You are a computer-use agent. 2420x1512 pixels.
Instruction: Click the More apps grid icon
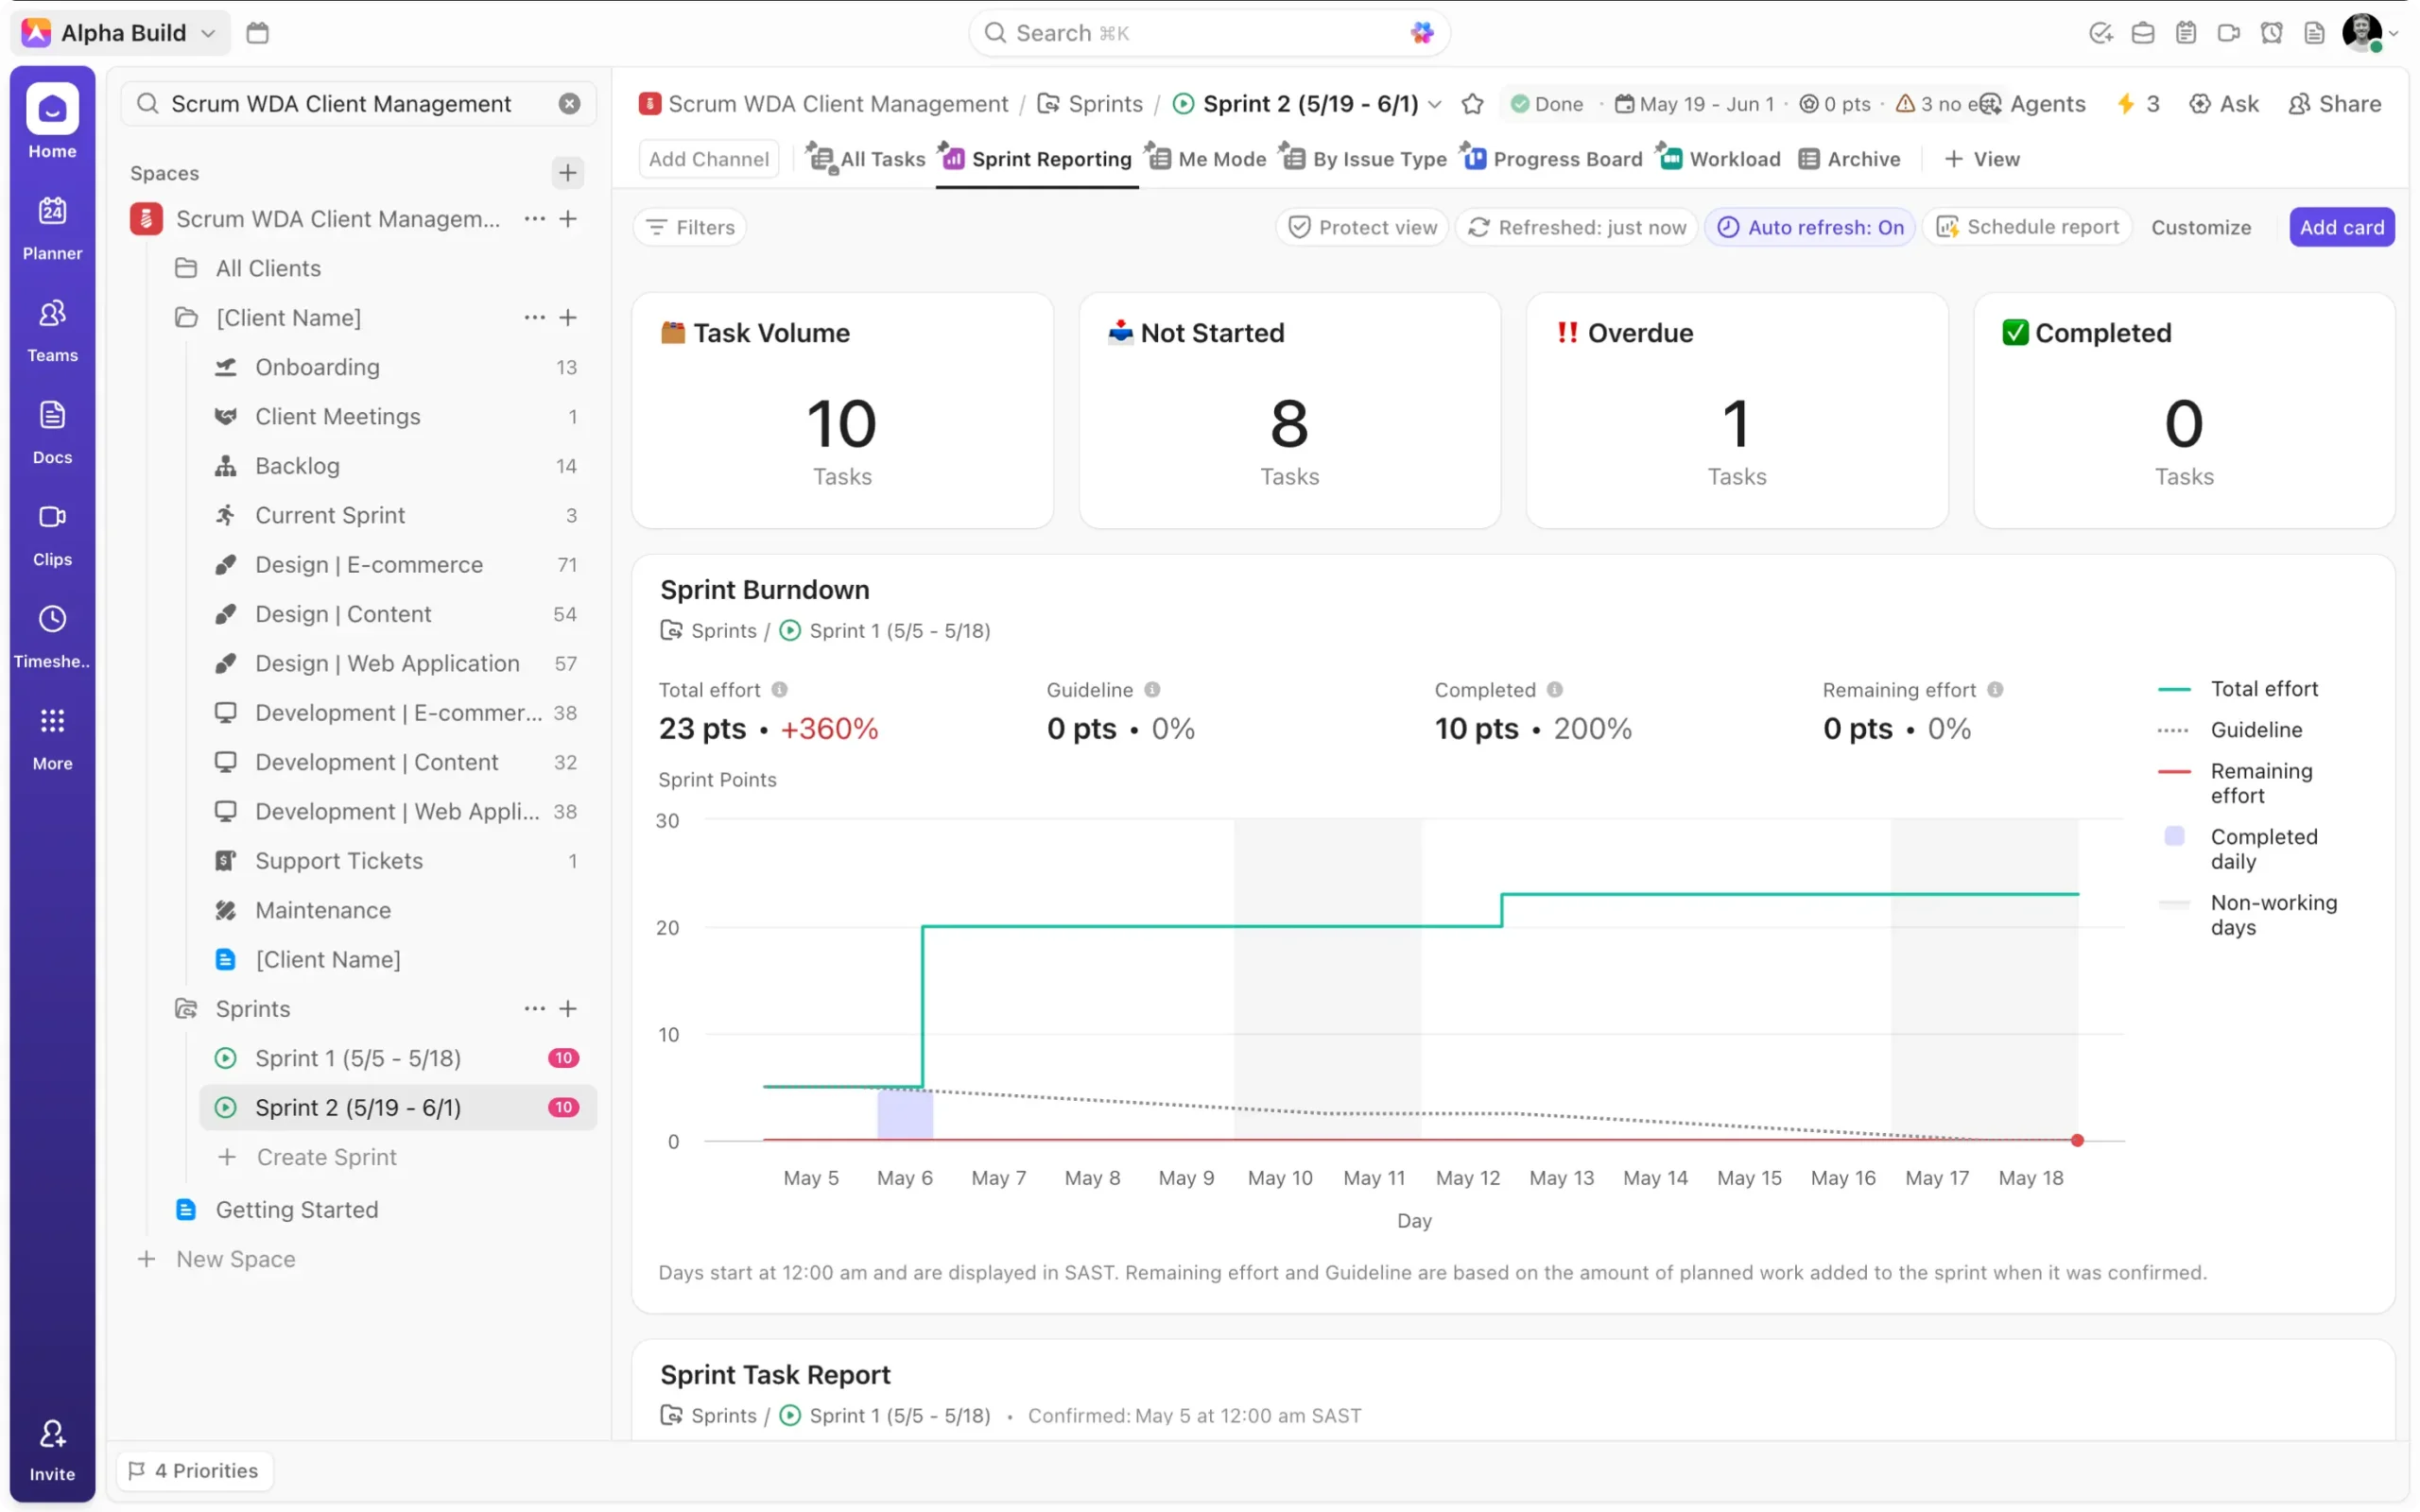click(52, 721)
